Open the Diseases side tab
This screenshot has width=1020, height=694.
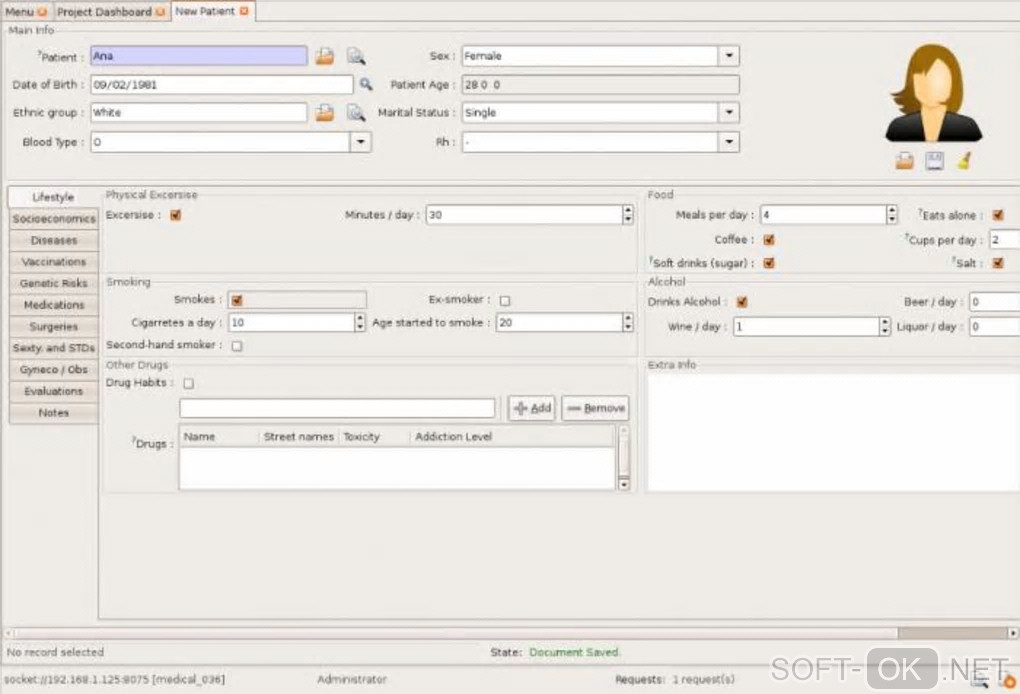tap(53, 240)
